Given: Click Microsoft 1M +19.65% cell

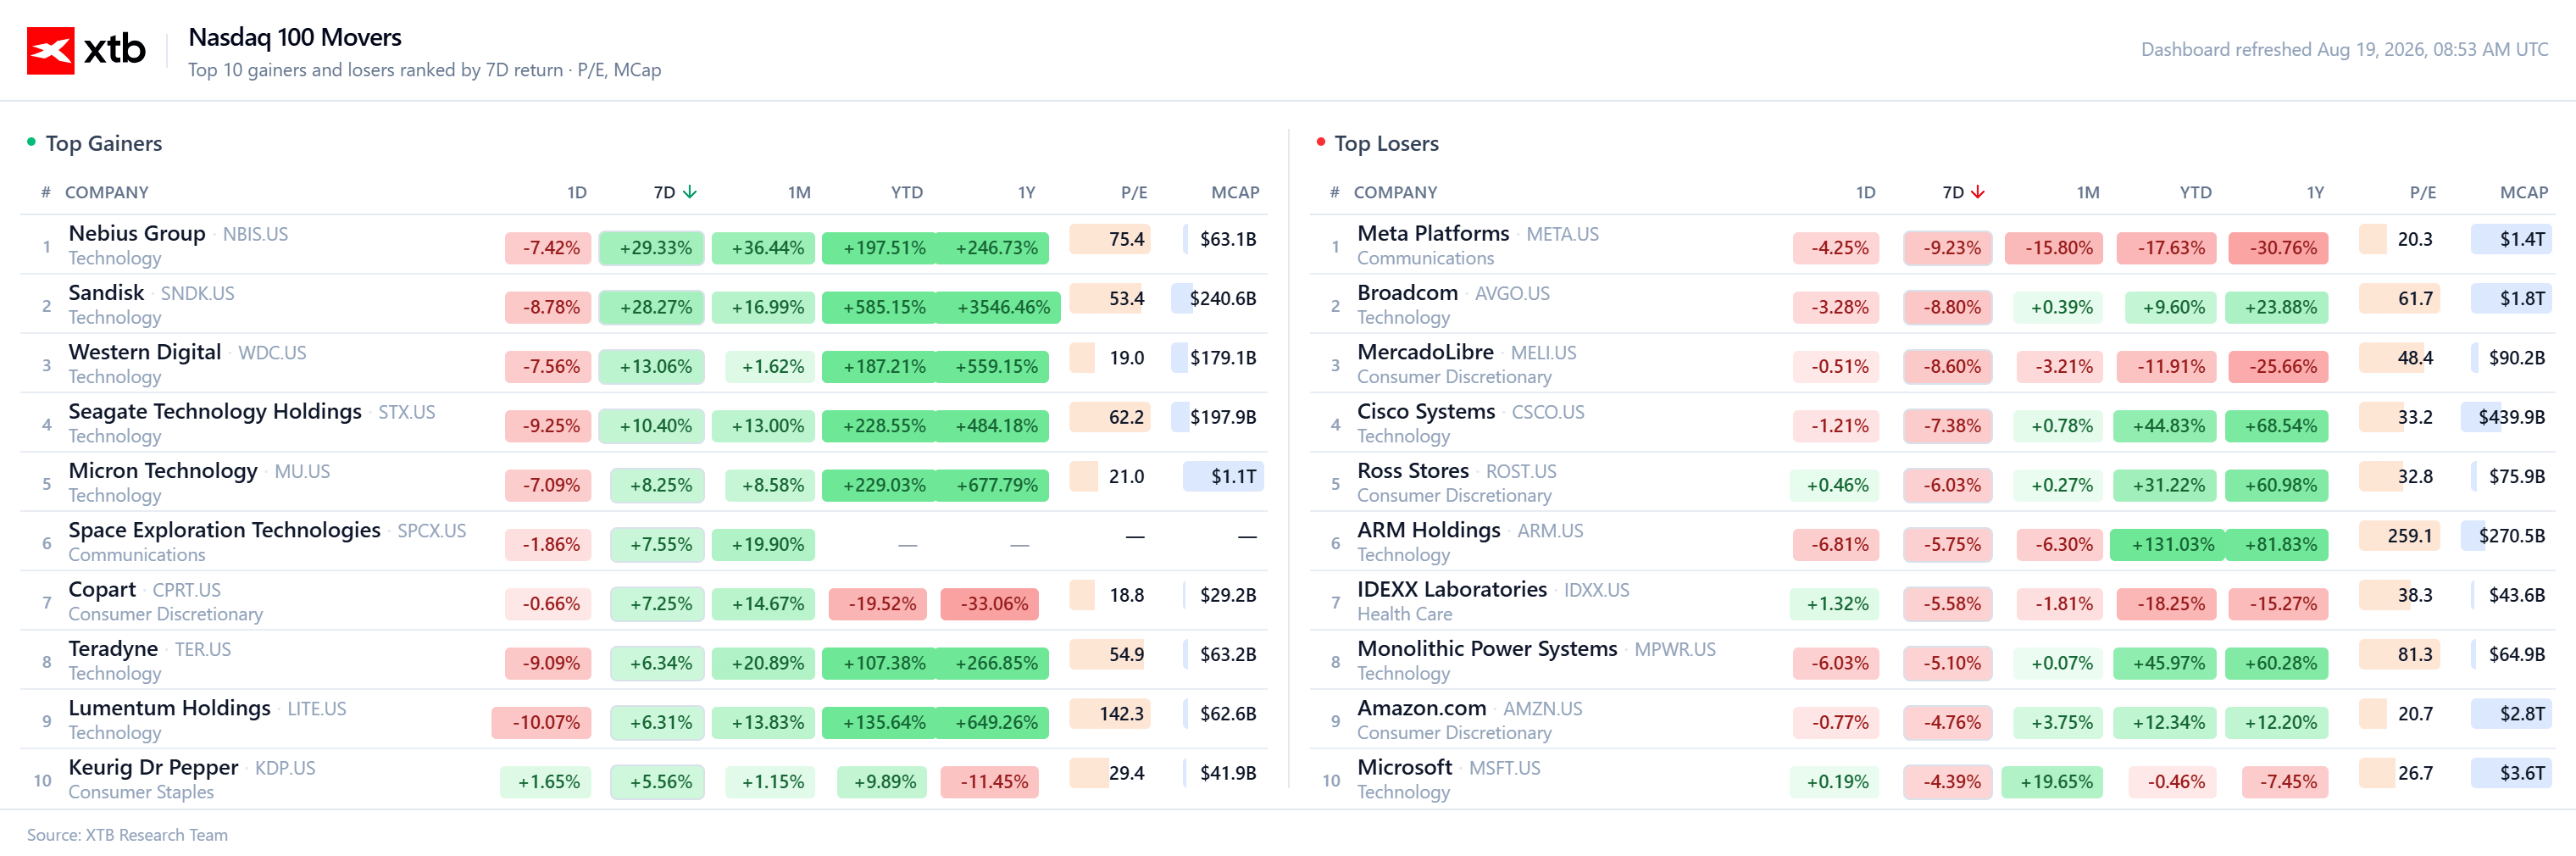Looking at the screenshot, I should (x=2053, y=782).
